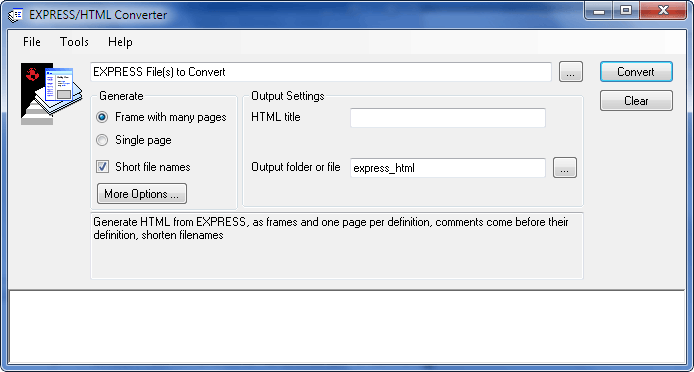Click the Generate HTML from EXPRESS description text
The image size is (694, 372).
[x=331, y=229]
